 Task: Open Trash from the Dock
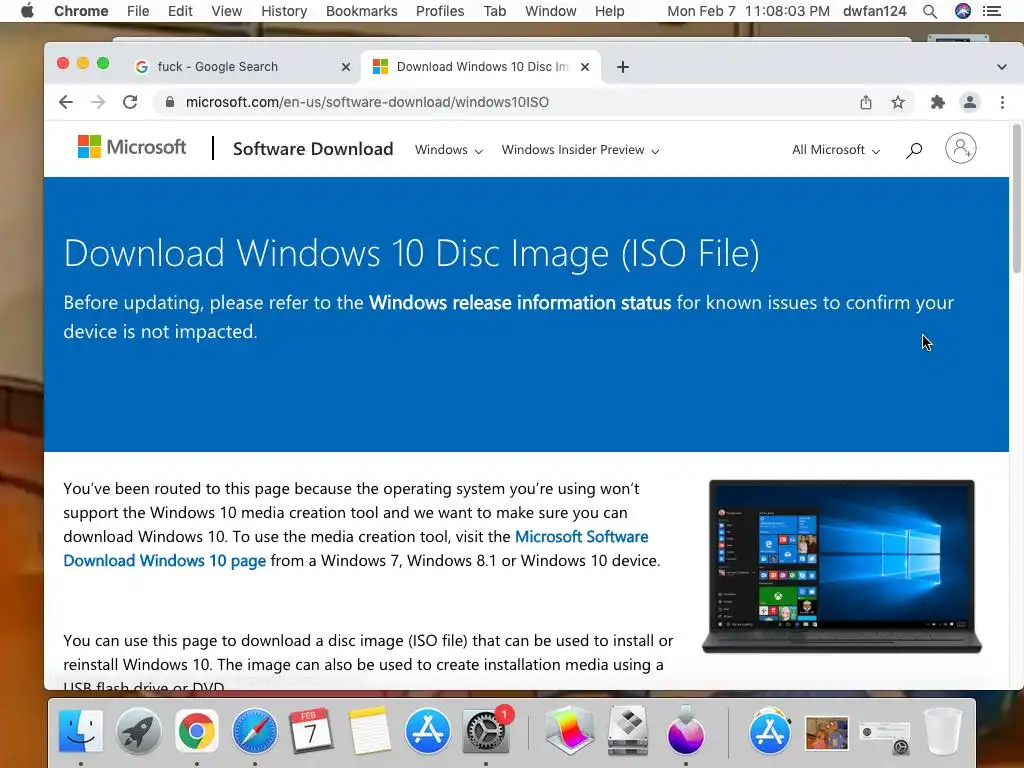[943, 731]
